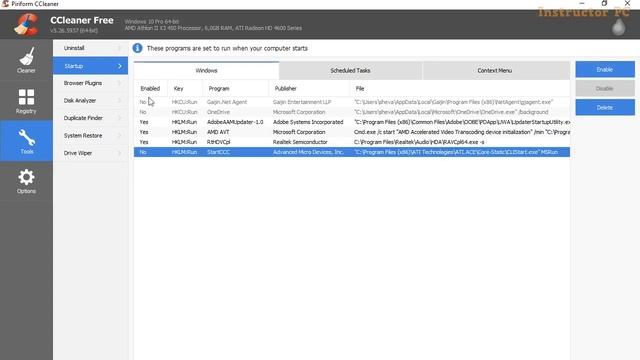The width and height of the screenshot is (640, 360).
Task: Switch to the Context Menu tab
Action: point(496,71)
